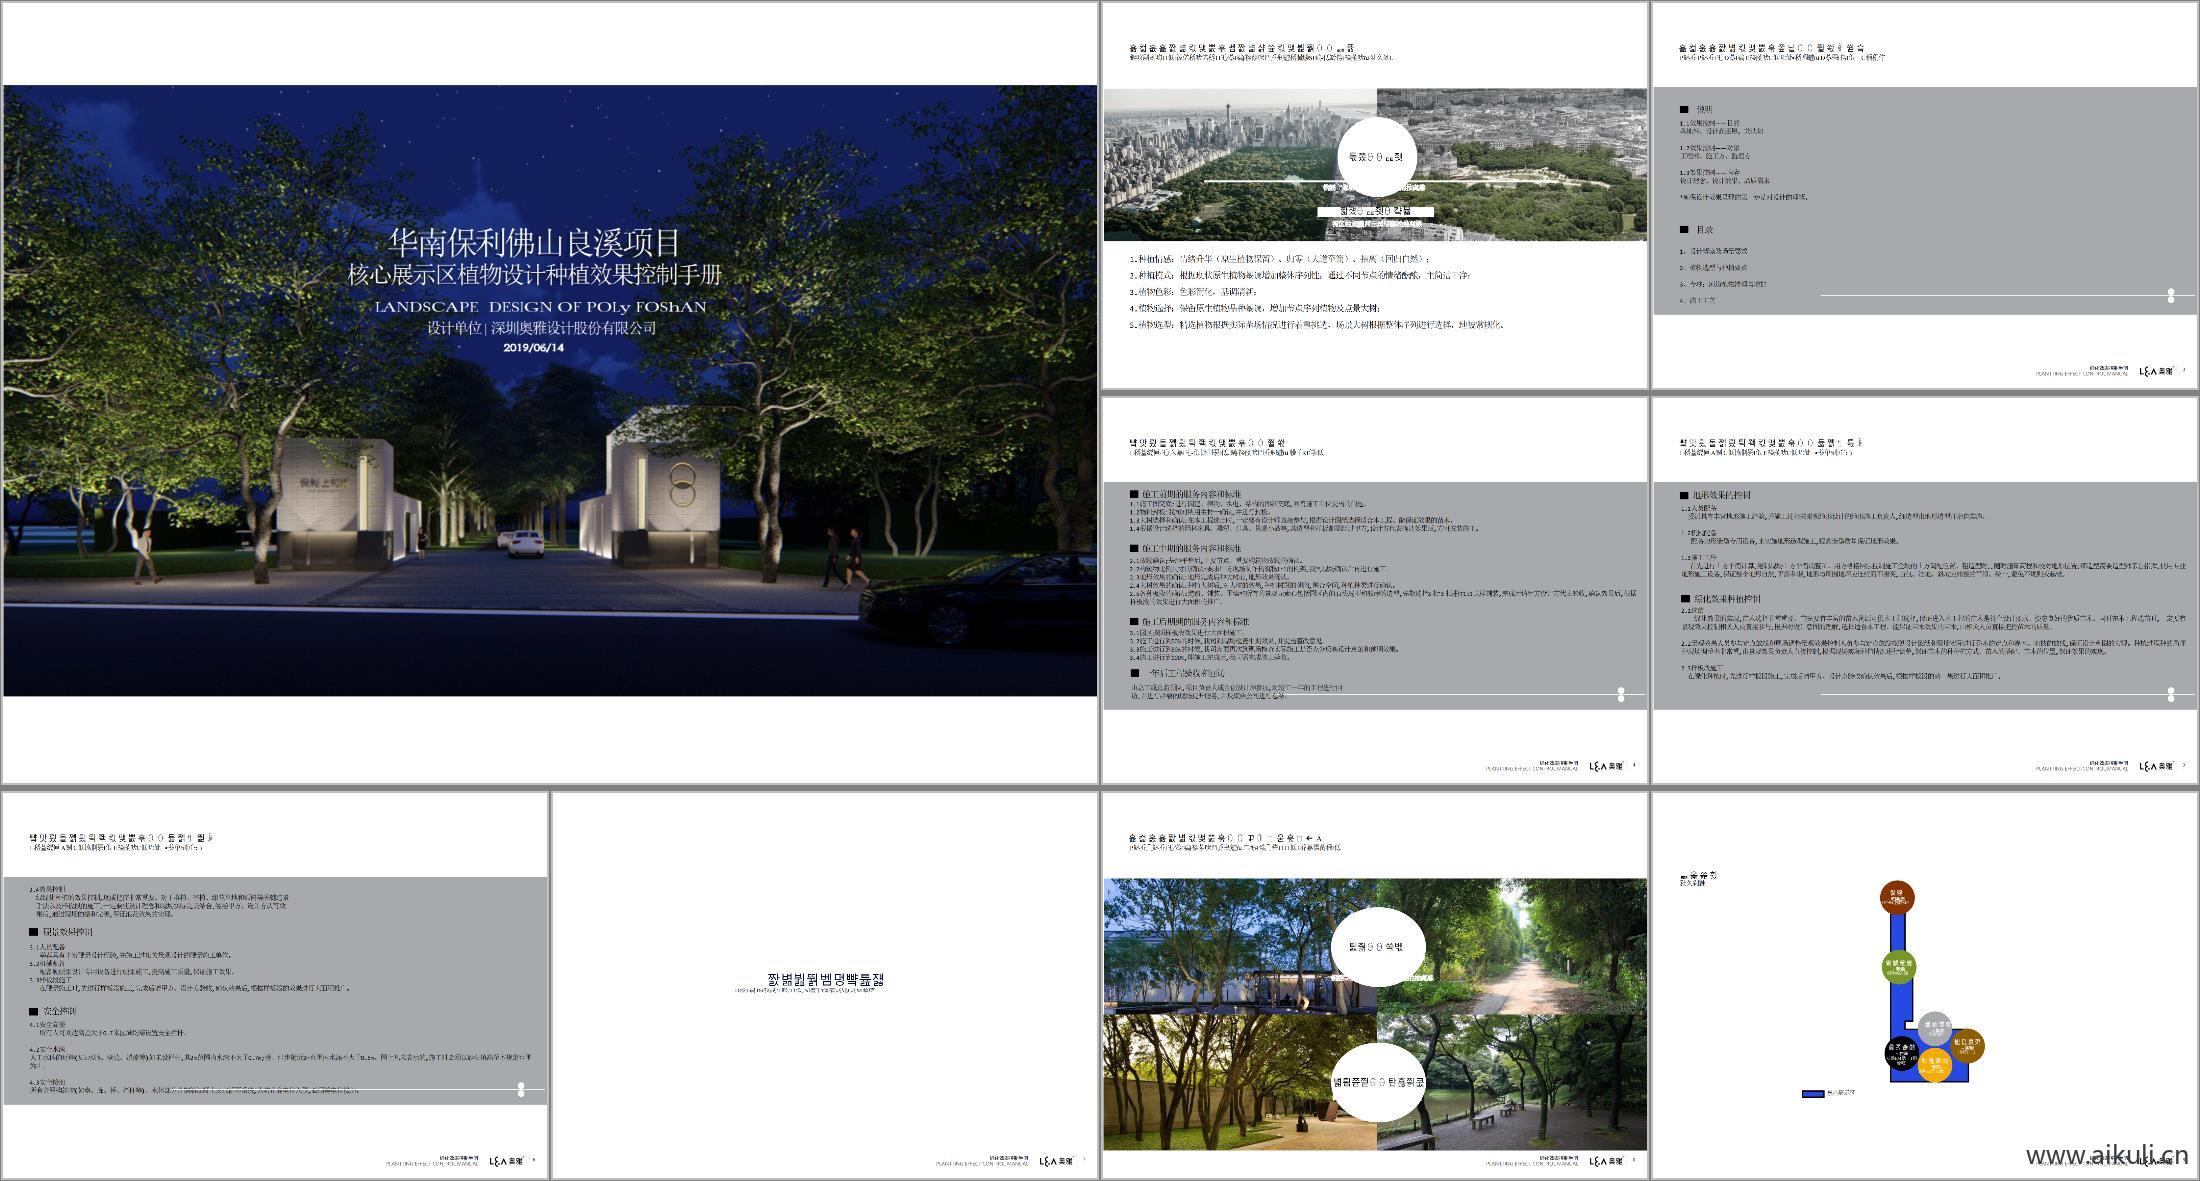Viewport: 2200px width, 1181px height.
Task: Select the gray circle in the zoning diagram
Action: 1936,1028
